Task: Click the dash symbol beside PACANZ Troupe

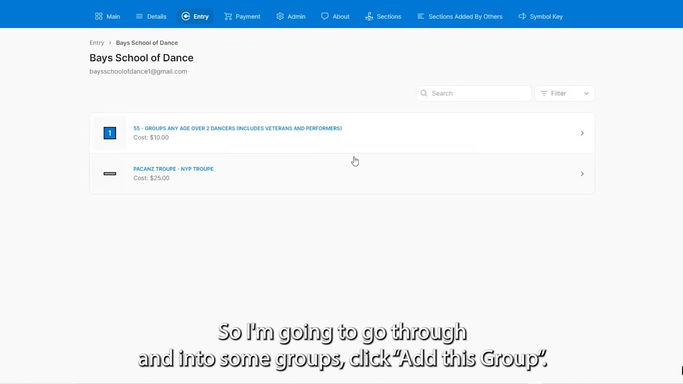Action: pos(110,173)
